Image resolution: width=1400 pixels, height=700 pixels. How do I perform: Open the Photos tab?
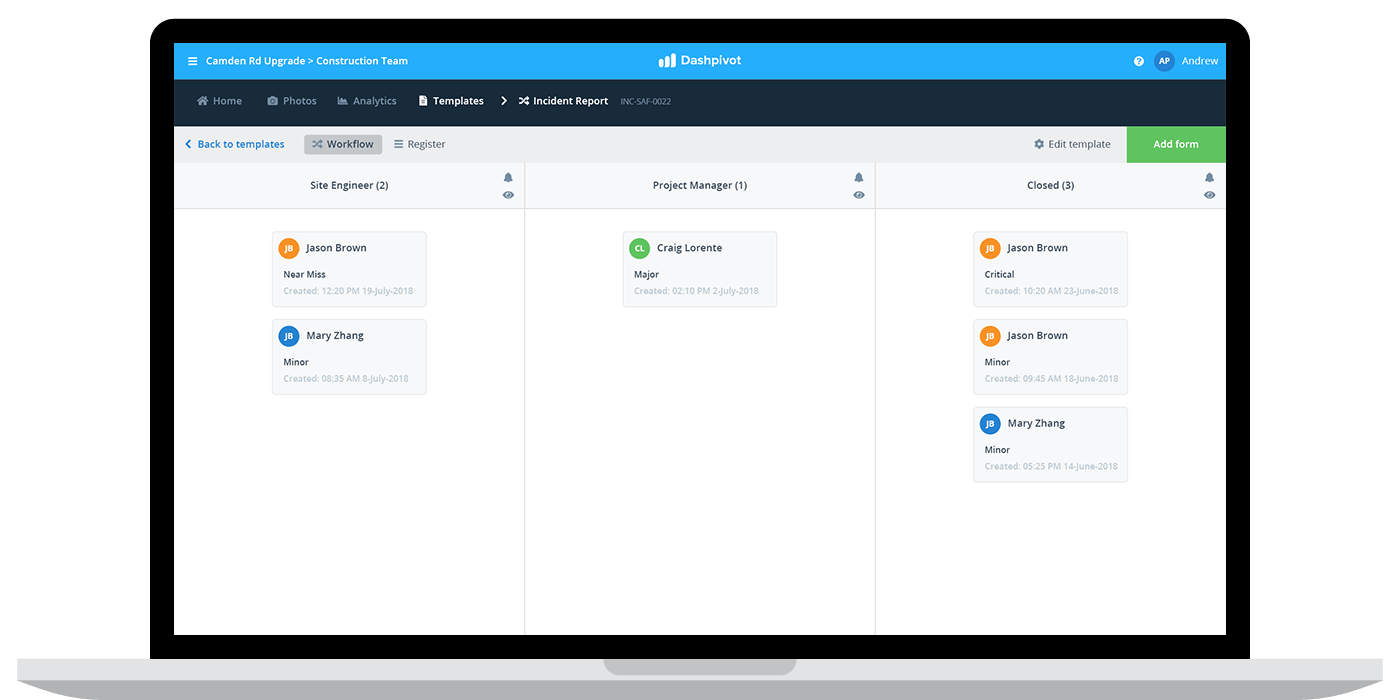[x=292, y=101]
